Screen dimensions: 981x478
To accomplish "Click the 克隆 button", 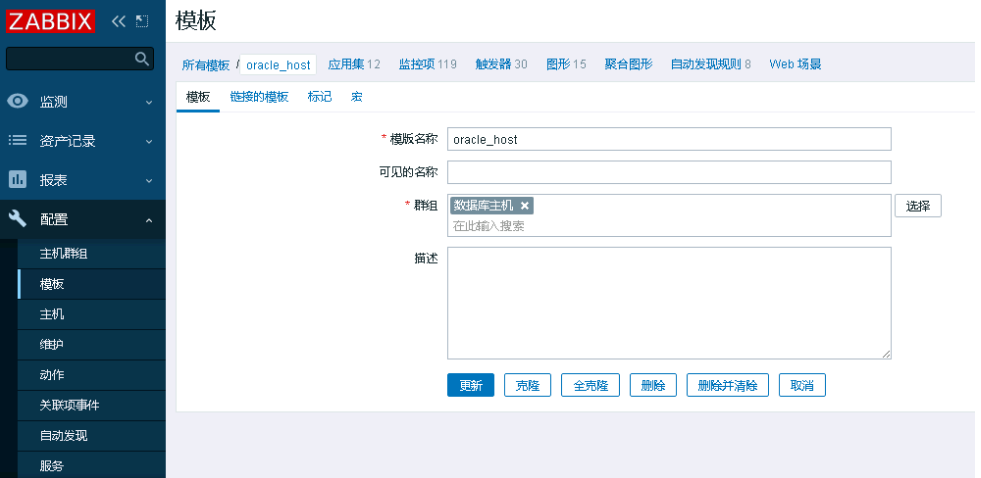I will [x=527, y=385].
